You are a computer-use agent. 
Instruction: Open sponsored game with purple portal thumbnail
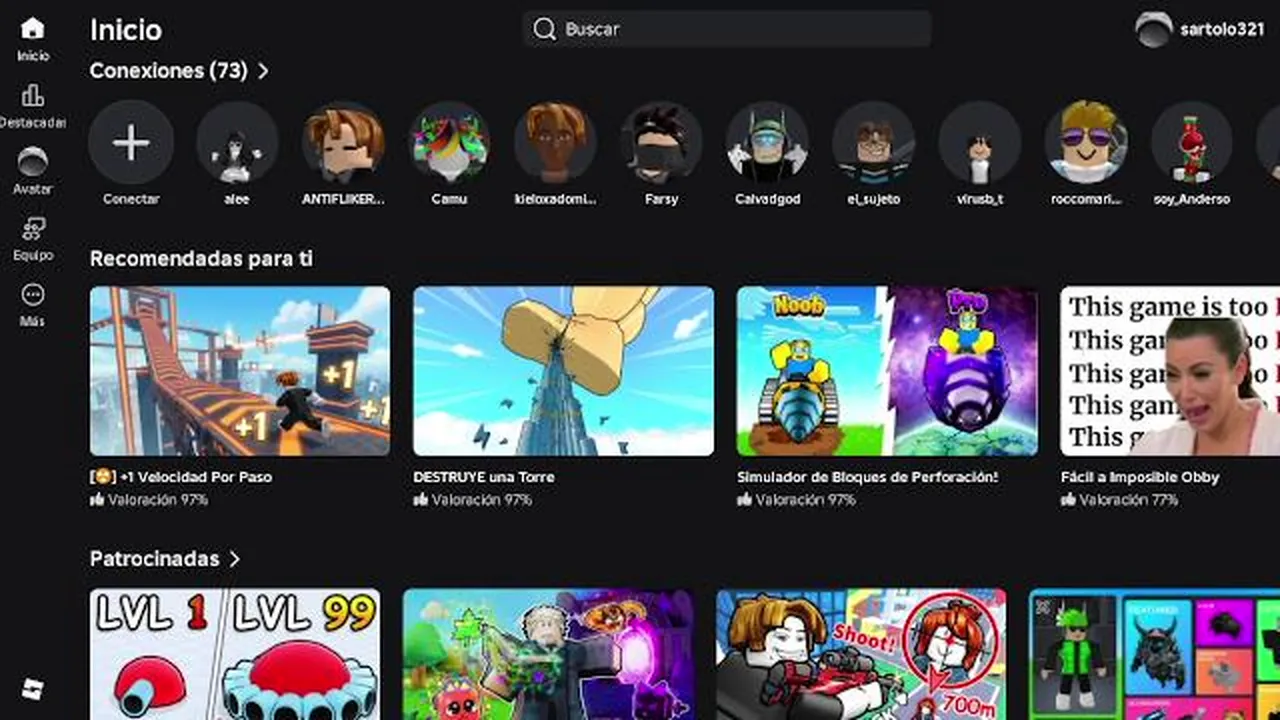tap(548, 654)
